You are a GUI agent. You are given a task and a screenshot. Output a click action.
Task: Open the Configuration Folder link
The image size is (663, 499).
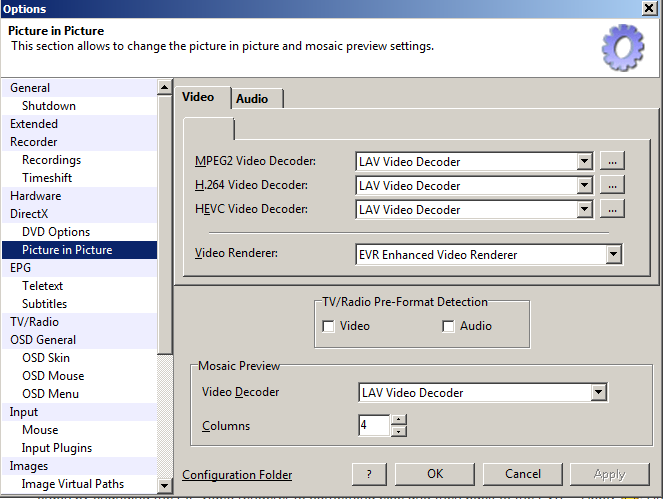(x=237, y=475)
